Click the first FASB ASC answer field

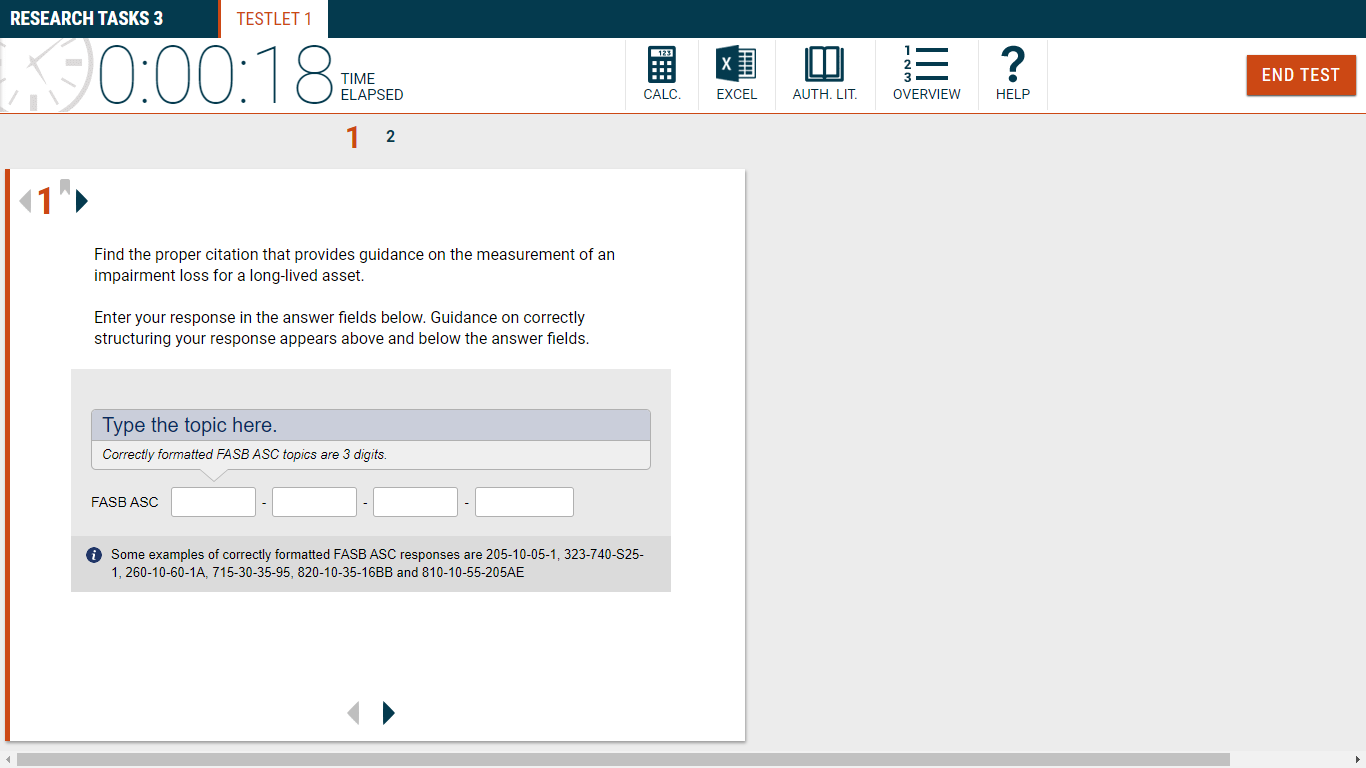coord(213,501)
